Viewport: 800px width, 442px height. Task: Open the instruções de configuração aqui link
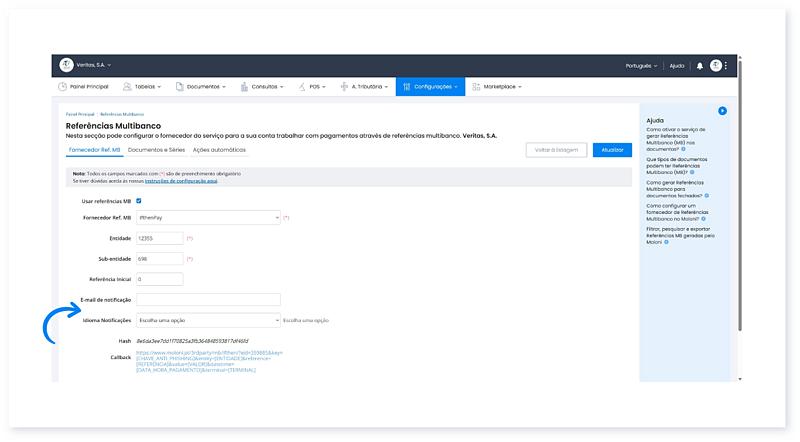tap(181, 181)
